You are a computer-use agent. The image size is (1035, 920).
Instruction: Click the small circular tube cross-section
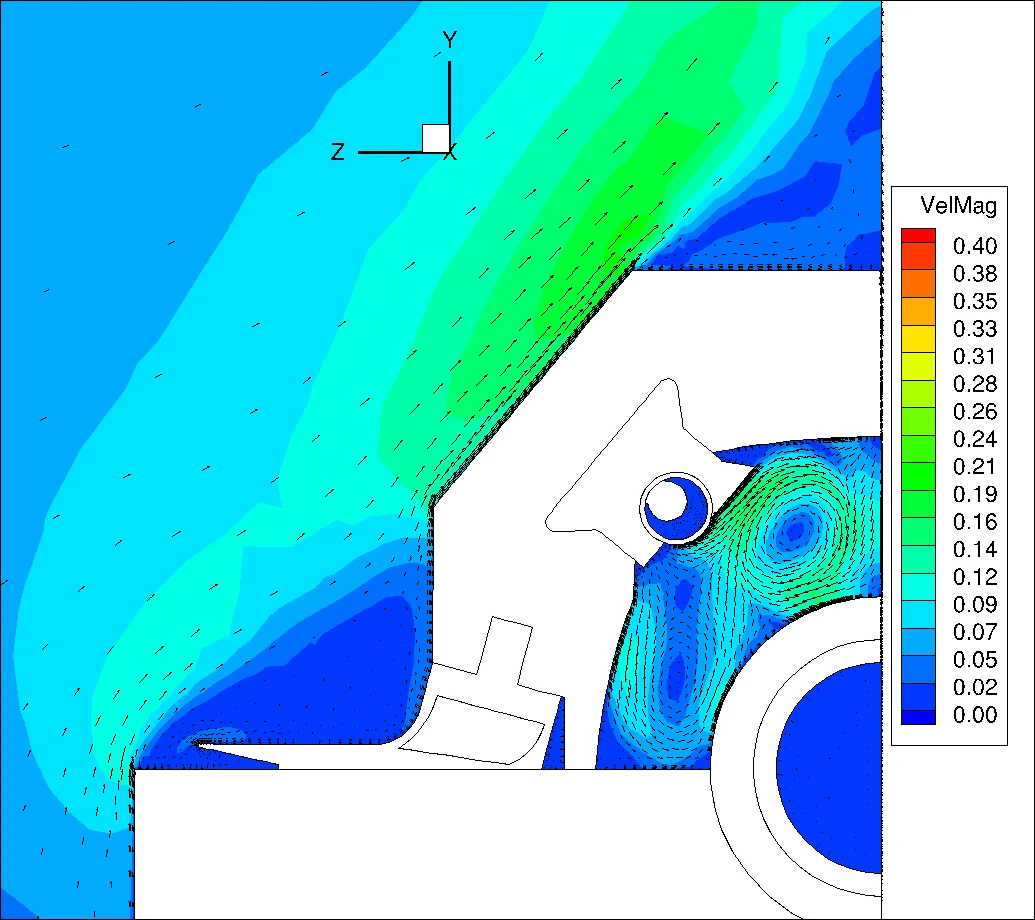[676, 508]
